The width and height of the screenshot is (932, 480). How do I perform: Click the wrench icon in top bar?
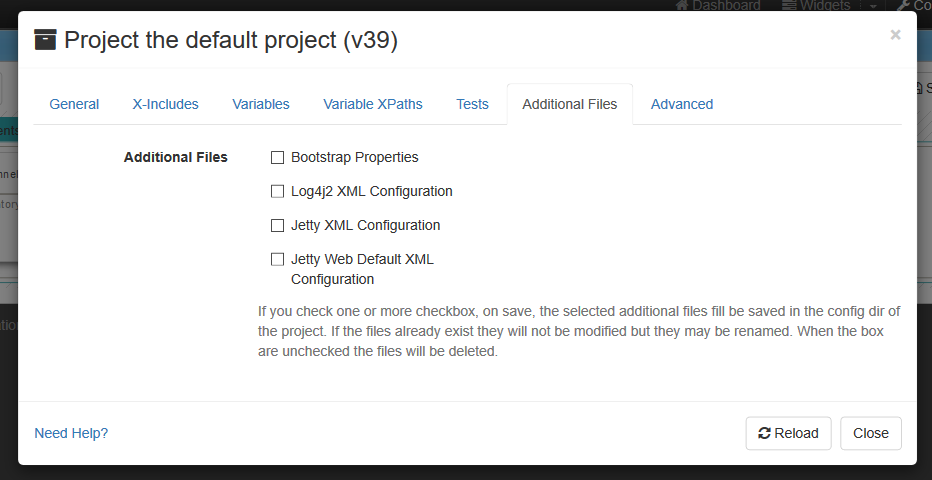903,5
